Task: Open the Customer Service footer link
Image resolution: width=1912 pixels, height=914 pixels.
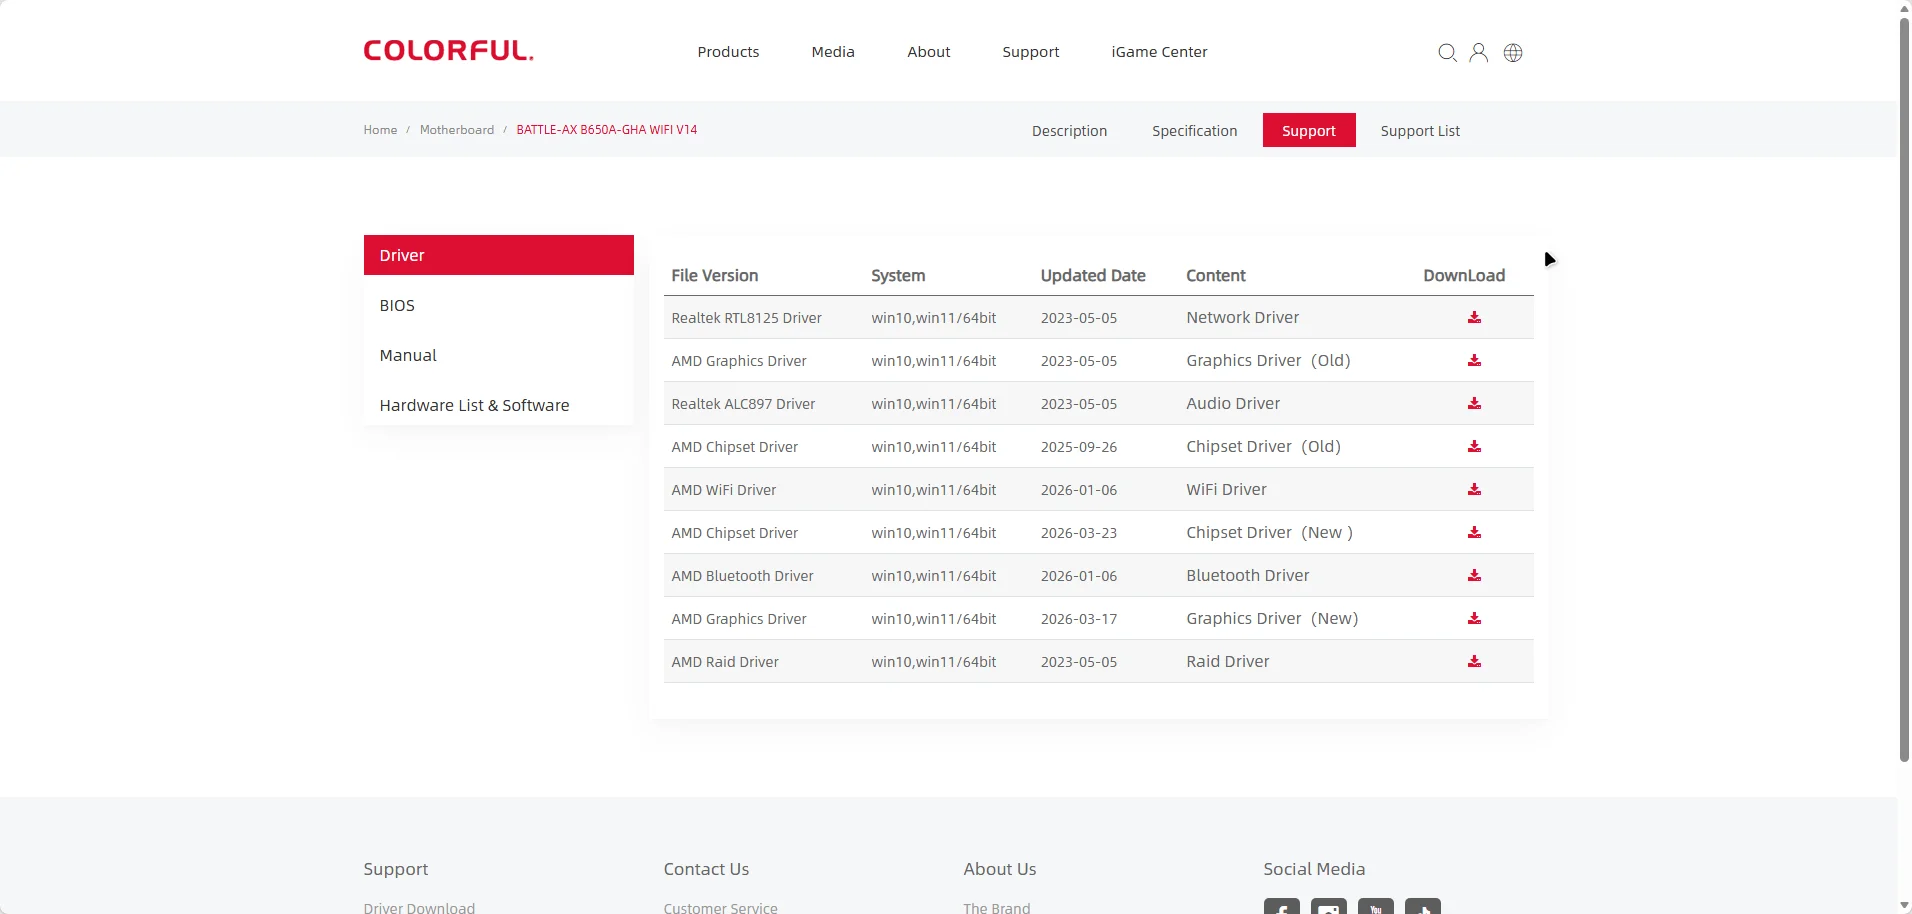Action: click(x=720, y=907)
